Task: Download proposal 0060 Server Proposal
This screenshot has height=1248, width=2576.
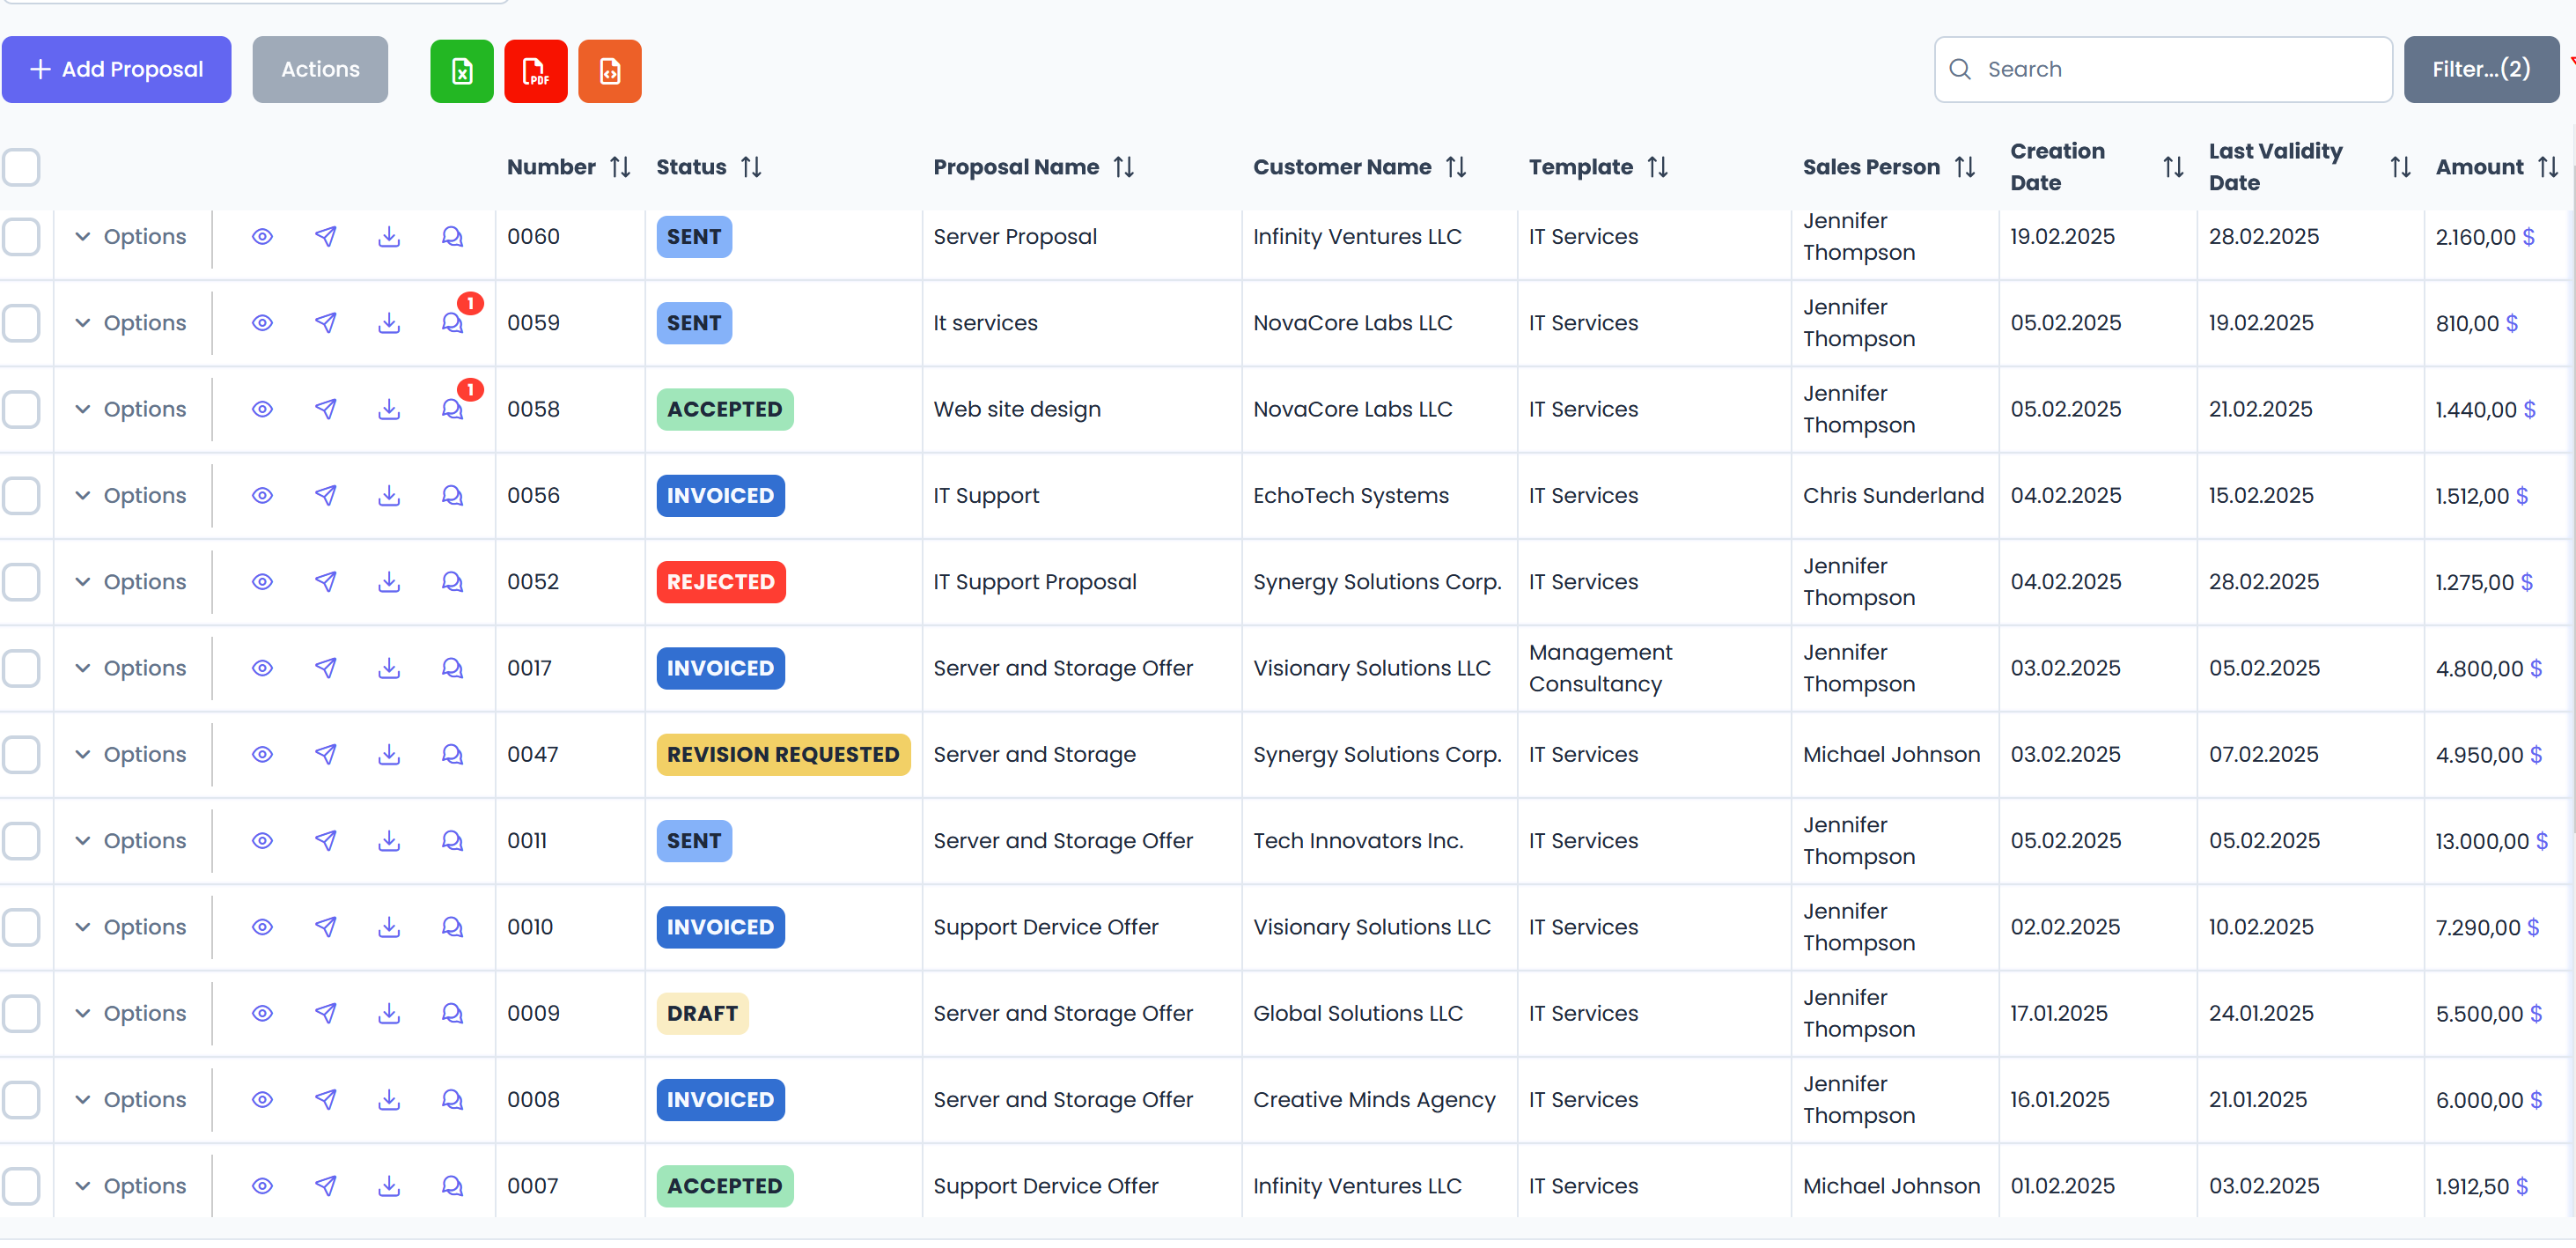Action: click(x=389, y=237)
